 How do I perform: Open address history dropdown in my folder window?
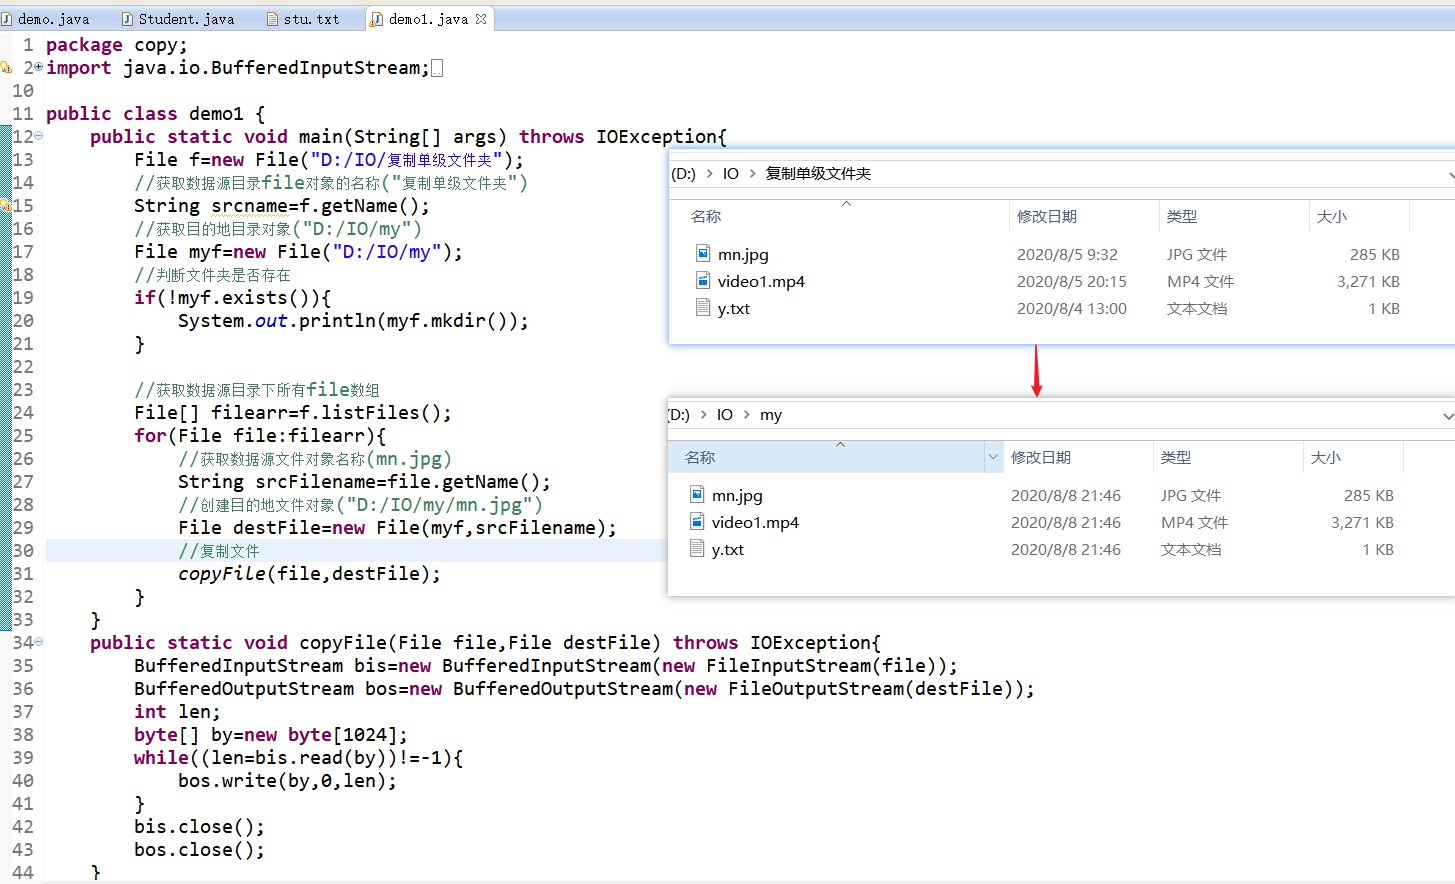pos(1448,415)
